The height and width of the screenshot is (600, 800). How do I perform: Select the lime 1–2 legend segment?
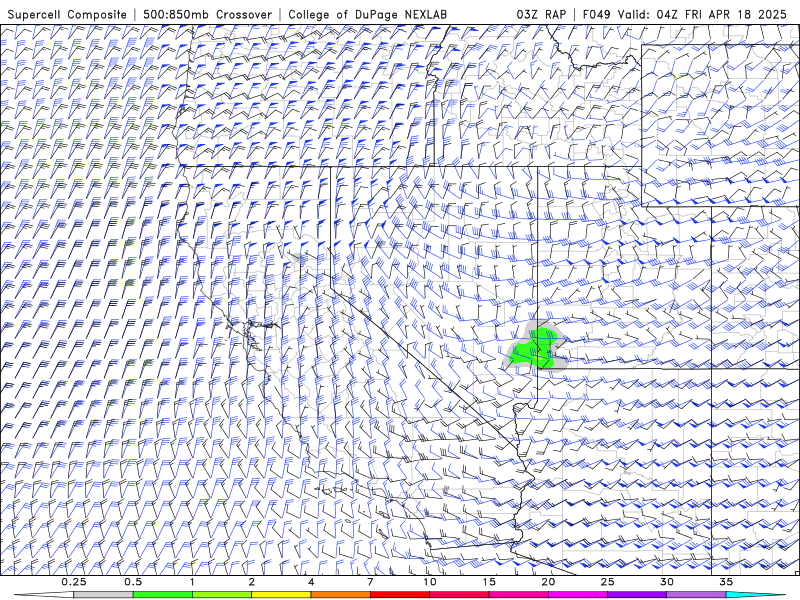click(x=222, y=595)
